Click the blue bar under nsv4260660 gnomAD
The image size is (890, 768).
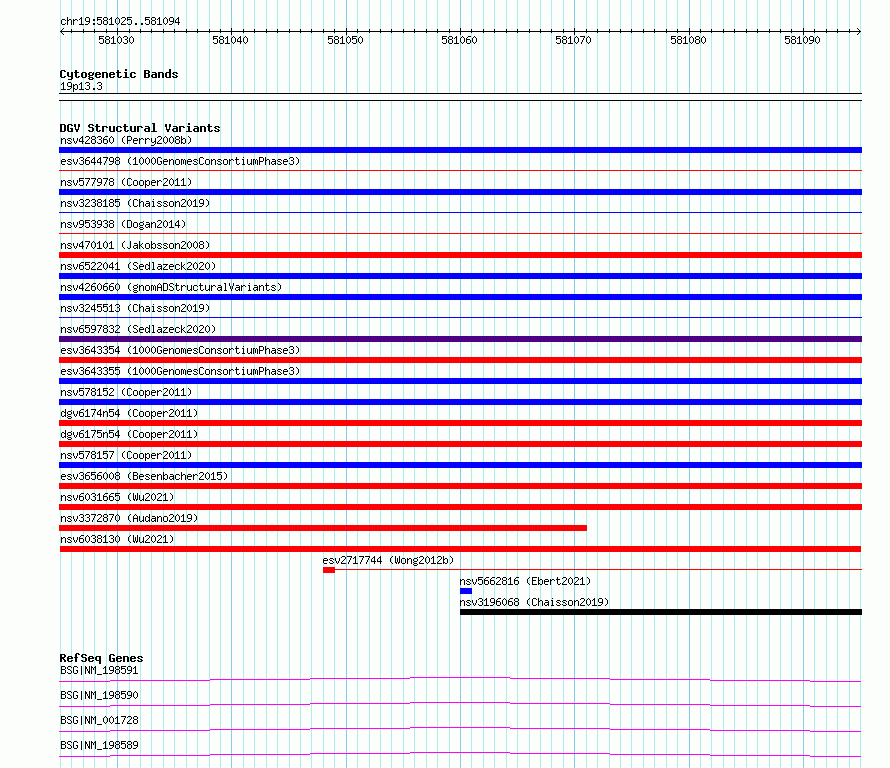tap(460, 297)
